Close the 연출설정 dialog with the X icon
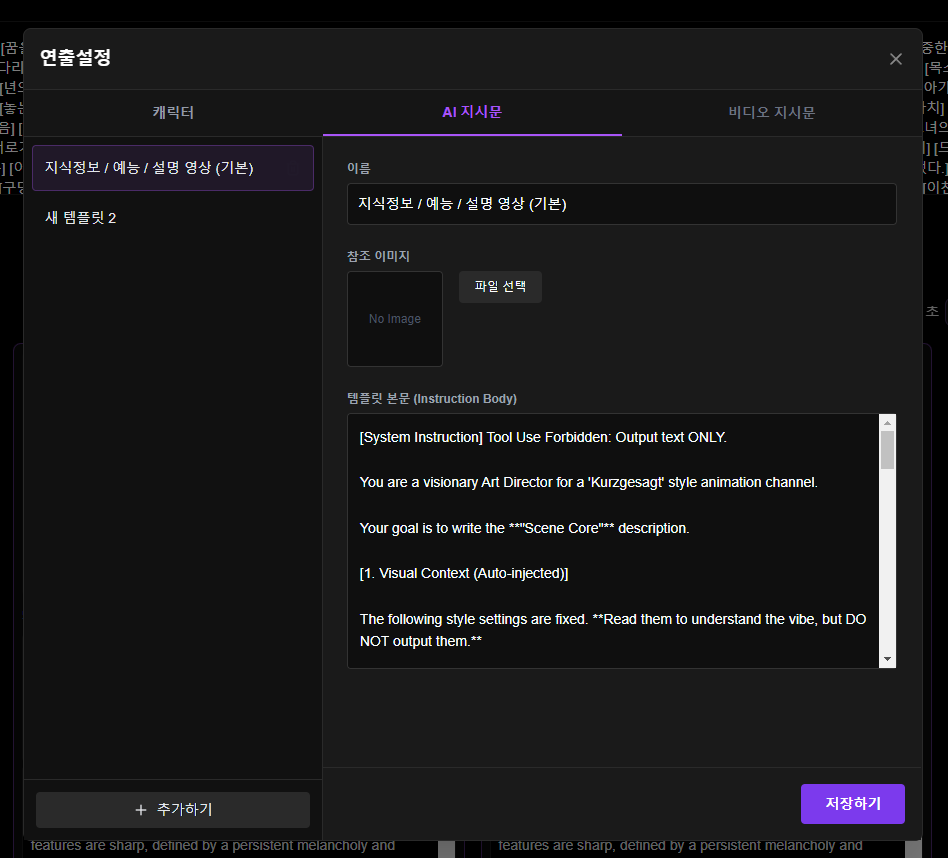 click(x=895, y=59)
